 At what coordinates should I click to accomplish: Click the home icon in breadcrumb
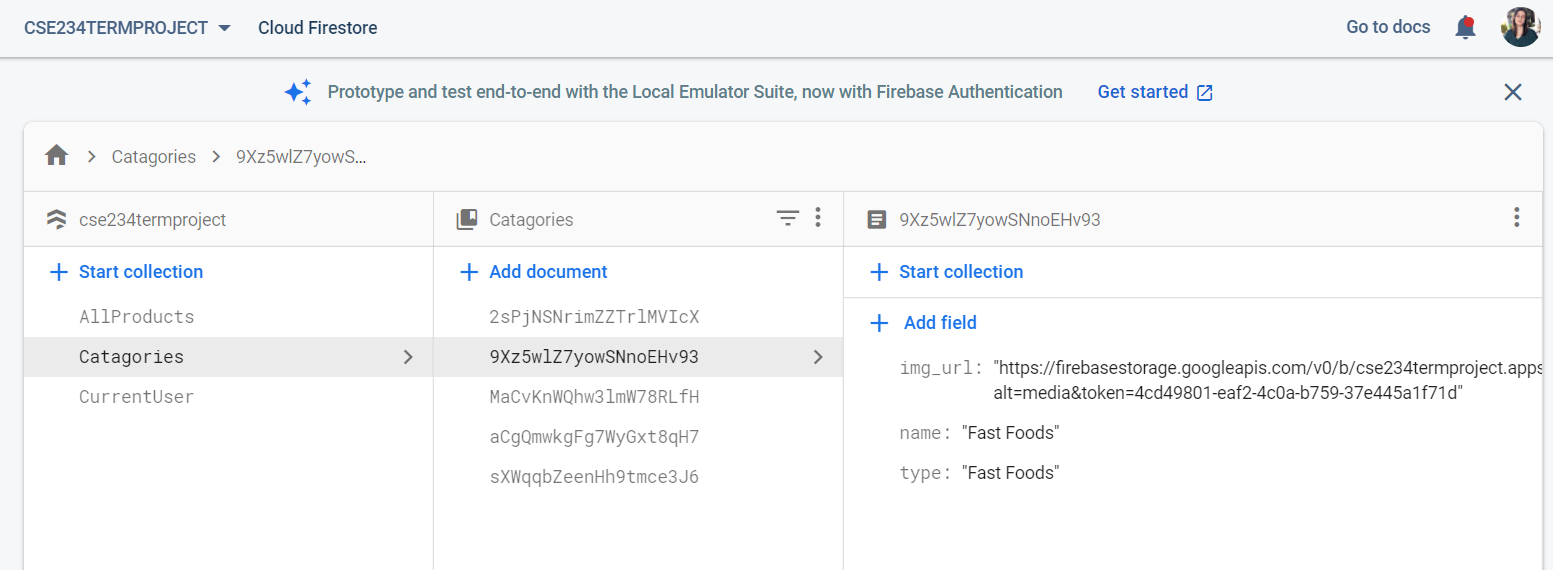[x=57, y=156]
